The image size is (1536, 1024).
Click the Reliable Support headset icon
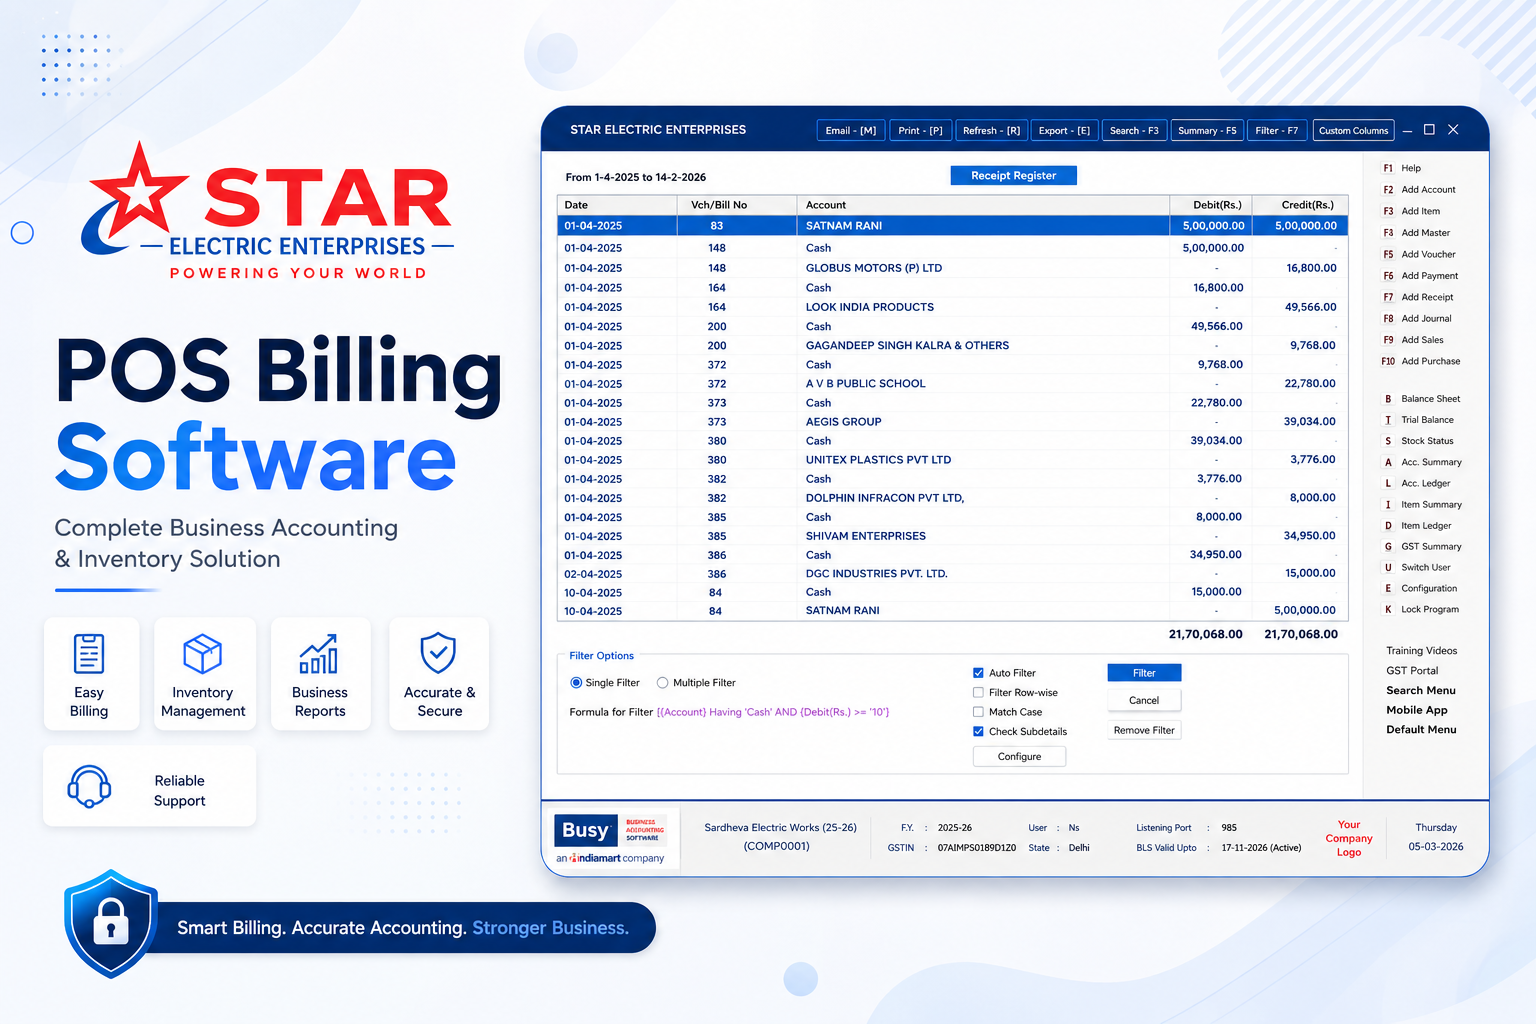tap(89, 787)
